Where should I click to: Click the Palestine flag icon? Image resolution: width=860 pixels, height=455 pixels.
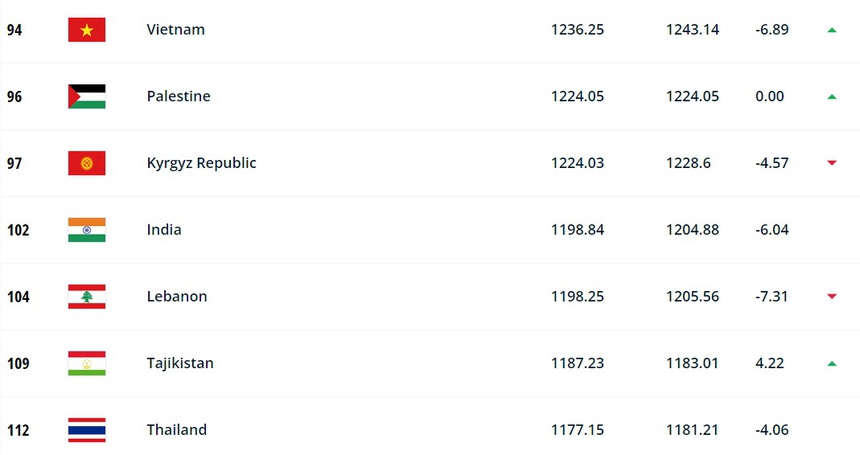tap(86, 97)
